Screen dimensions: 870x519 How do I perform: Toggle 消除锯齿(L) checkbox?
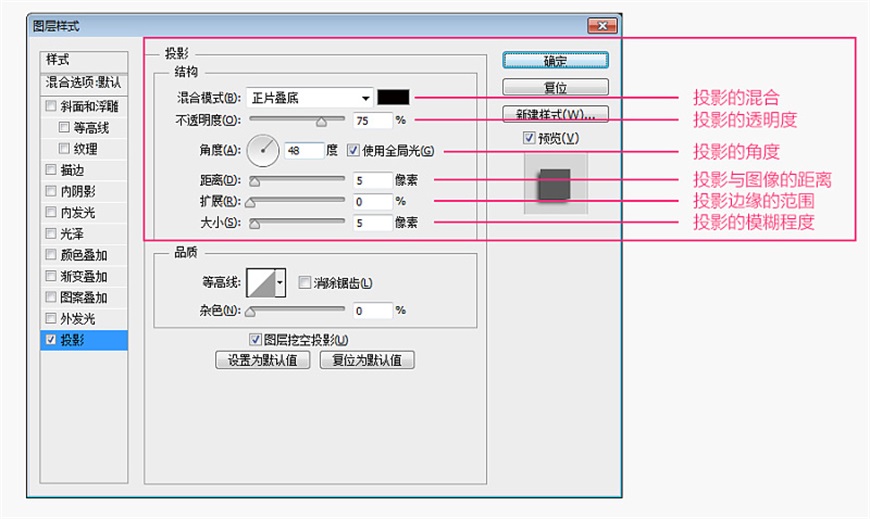coord(304,283)
